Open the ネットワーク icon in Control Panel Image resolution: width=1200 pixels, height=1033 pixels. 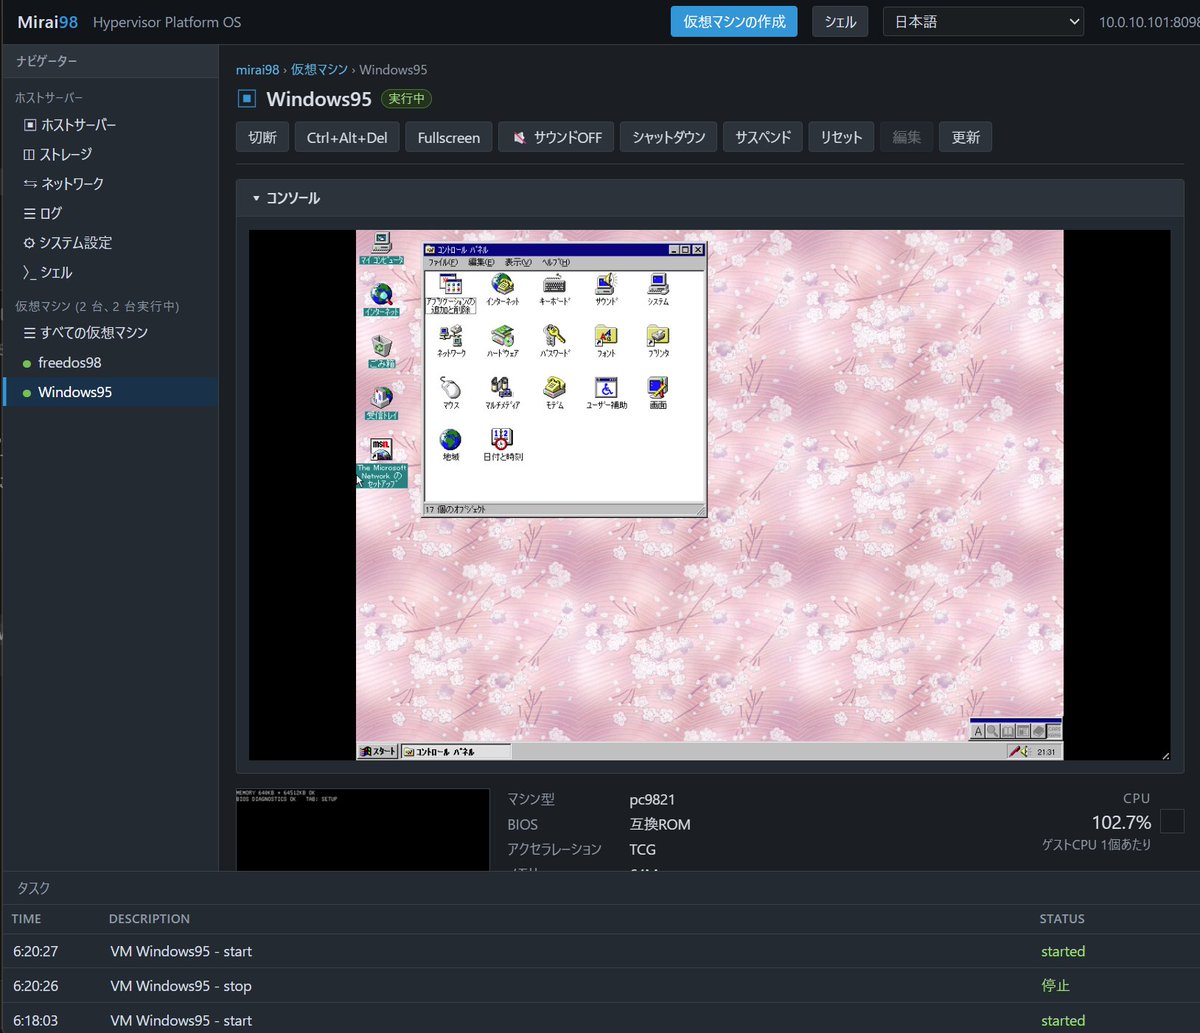(451, 342)
